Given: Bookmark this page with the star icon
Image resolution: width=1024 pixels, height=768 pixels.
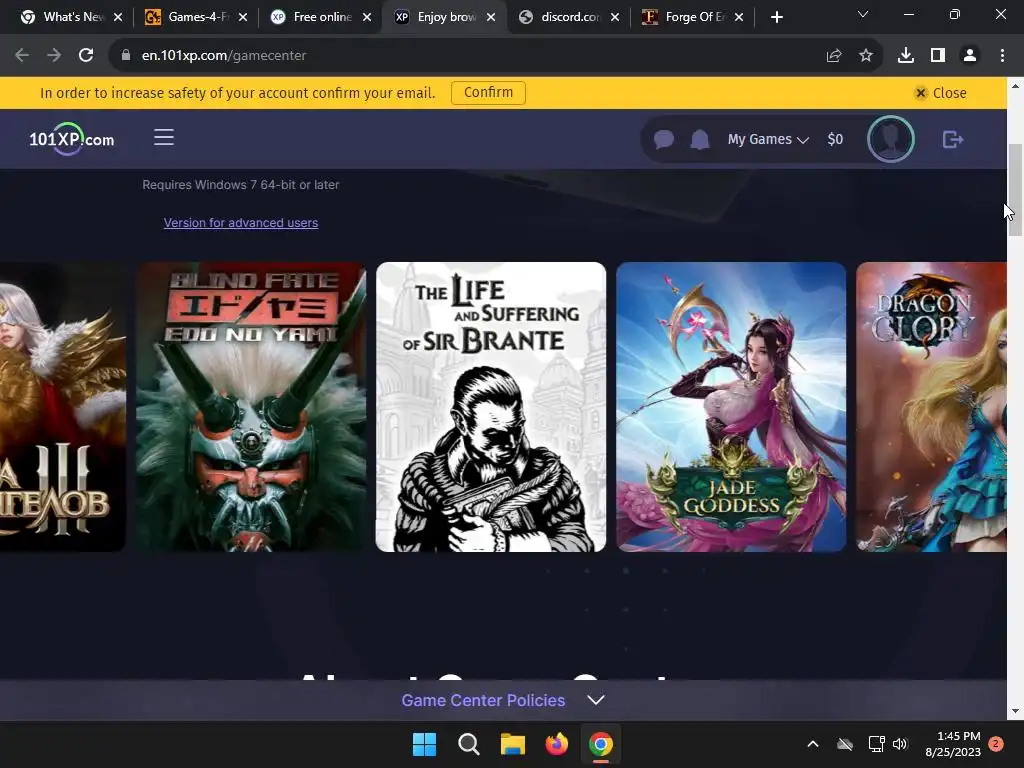Looking at the screenshot, I should (x=866, y=56).
